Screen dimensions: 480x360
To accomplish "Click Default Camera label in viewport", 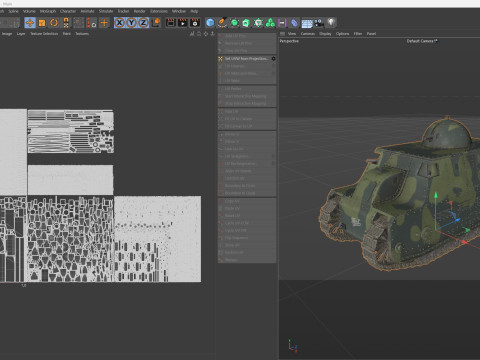I will pyautogui.click(x=420, y=41).
